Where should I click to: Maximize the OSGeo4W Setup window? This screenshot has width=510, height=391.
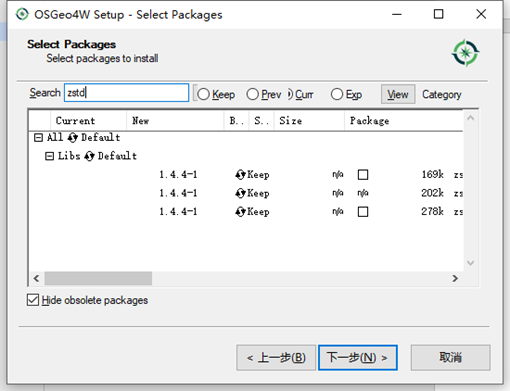pyautogui.click(x=438, y=14)
